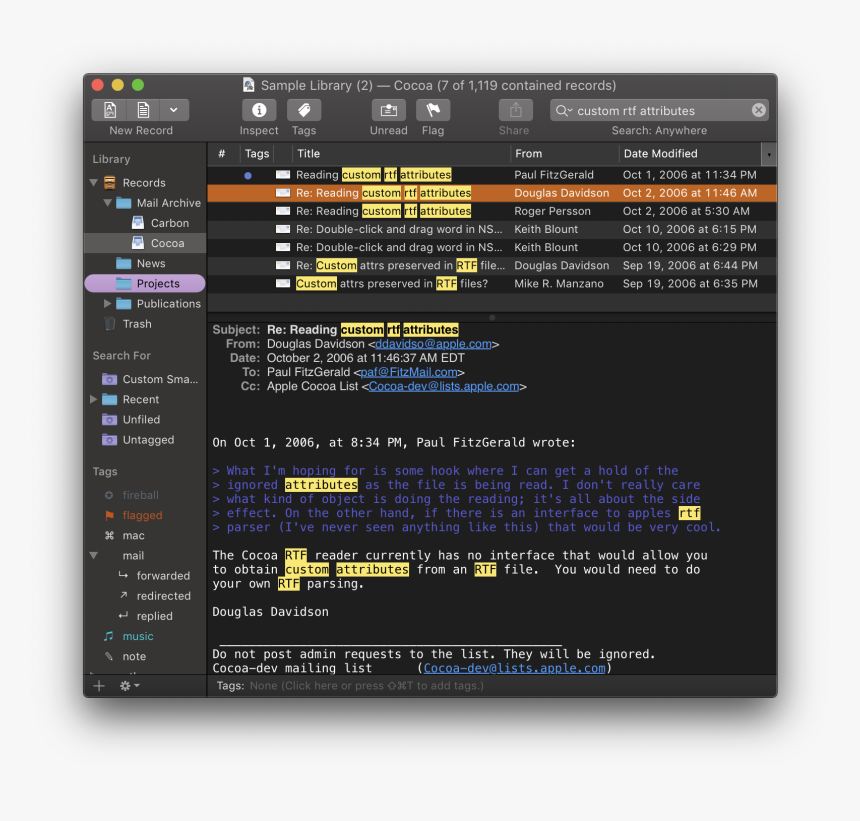Select Keith Blount's 6:29 PM message
This screenshot has height=821, width=860.
[492, 247]
